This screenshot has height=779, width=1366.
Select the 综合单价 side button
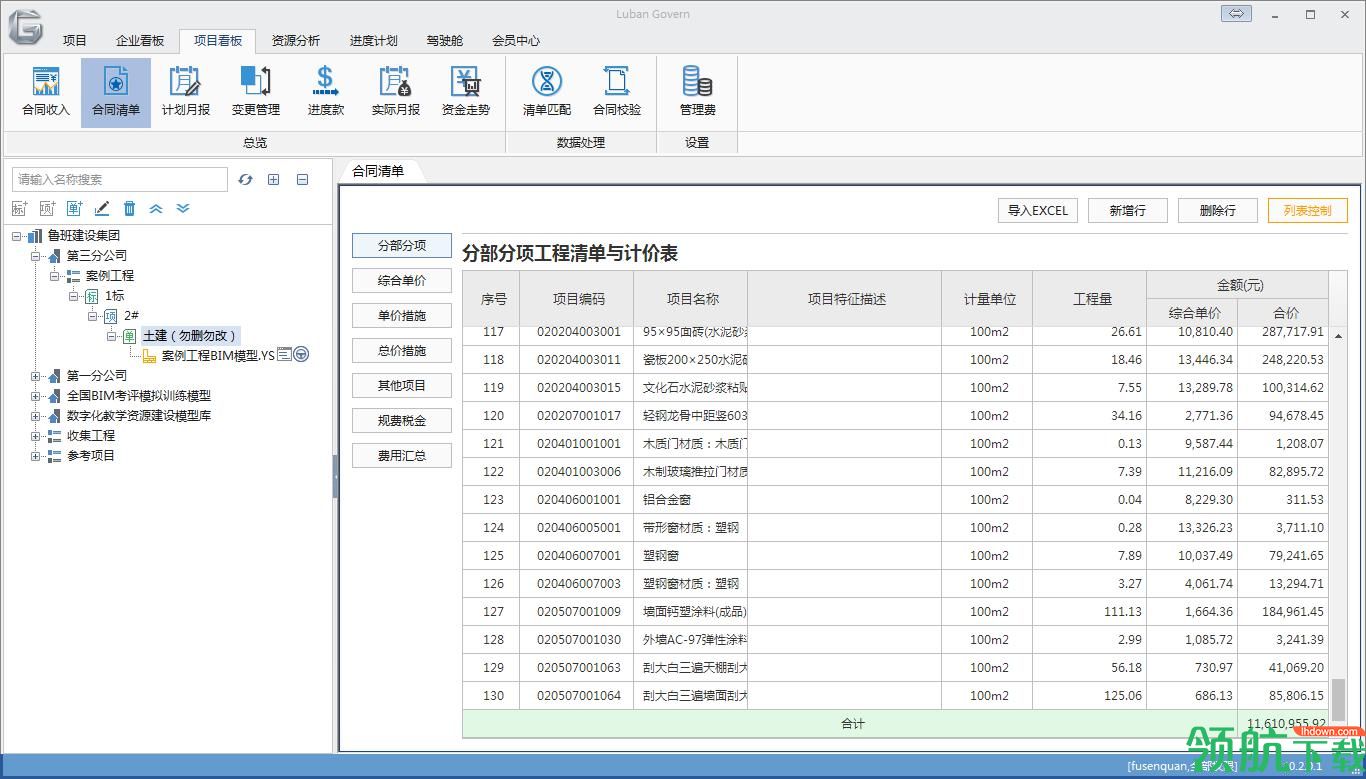point(402,281)
